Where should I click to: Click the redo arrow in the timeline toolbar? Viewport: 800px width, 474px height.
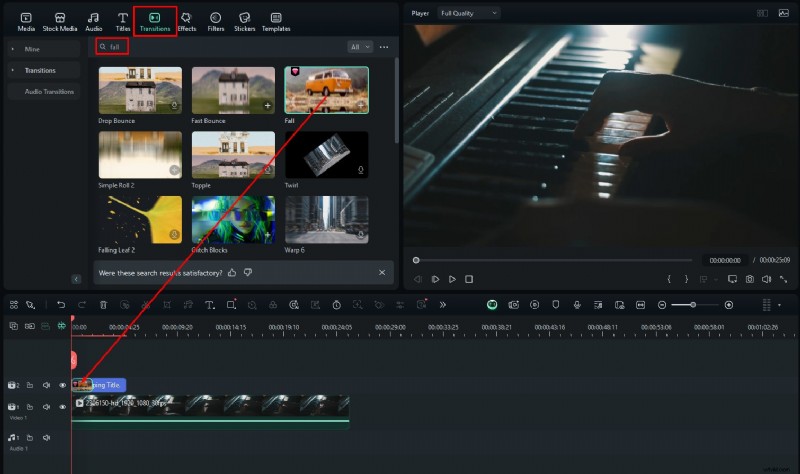[82, 304]
